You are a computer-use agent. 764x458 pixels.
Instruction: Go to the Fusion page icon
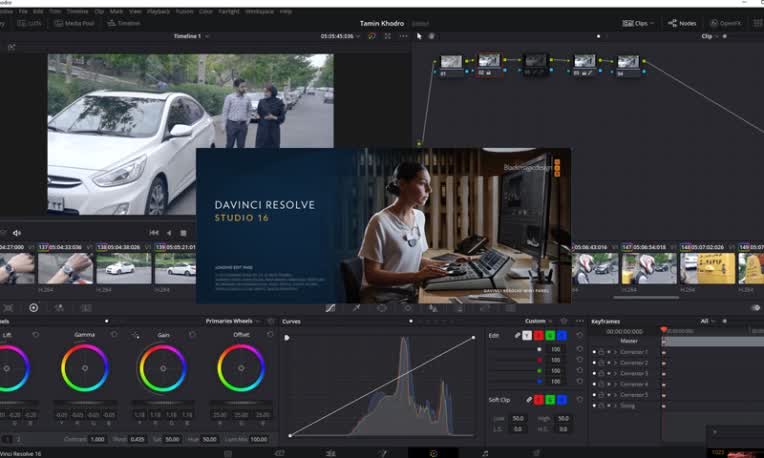coord(382,453)
